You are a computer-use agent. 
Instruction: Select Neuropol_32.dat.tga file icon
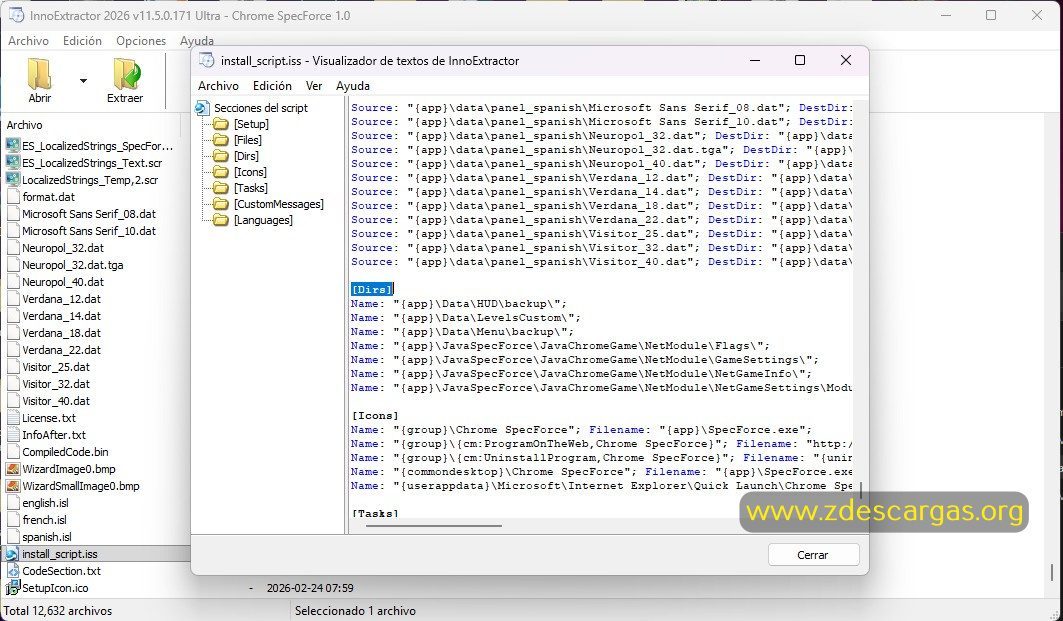pyautogui.click(x=12, y=265)
